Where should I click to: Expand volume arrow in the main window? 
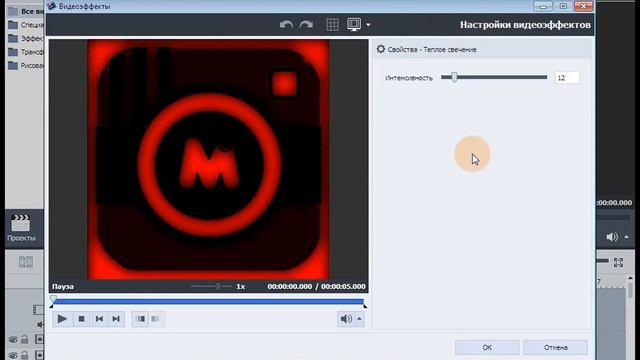627,237
